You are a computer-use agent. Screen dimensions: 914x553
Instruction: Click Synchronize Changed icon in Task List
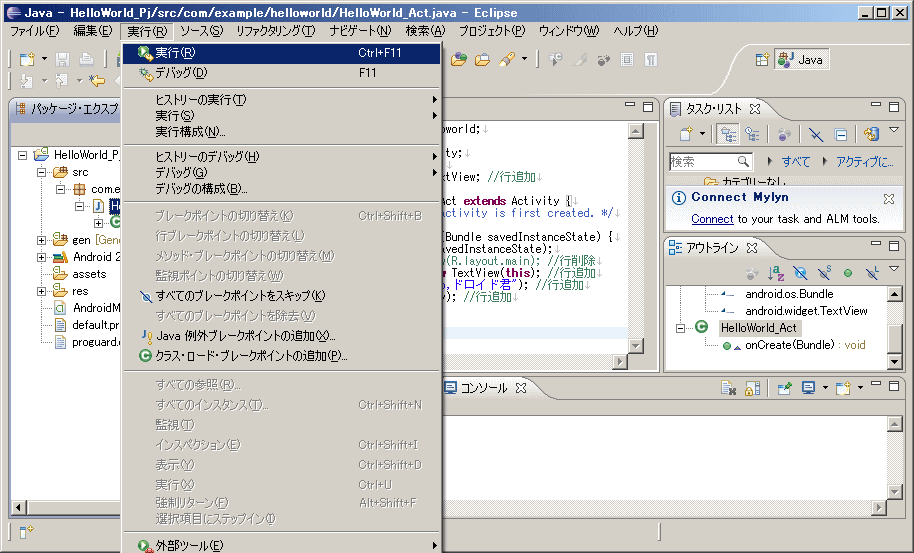(x=871, y=135)
